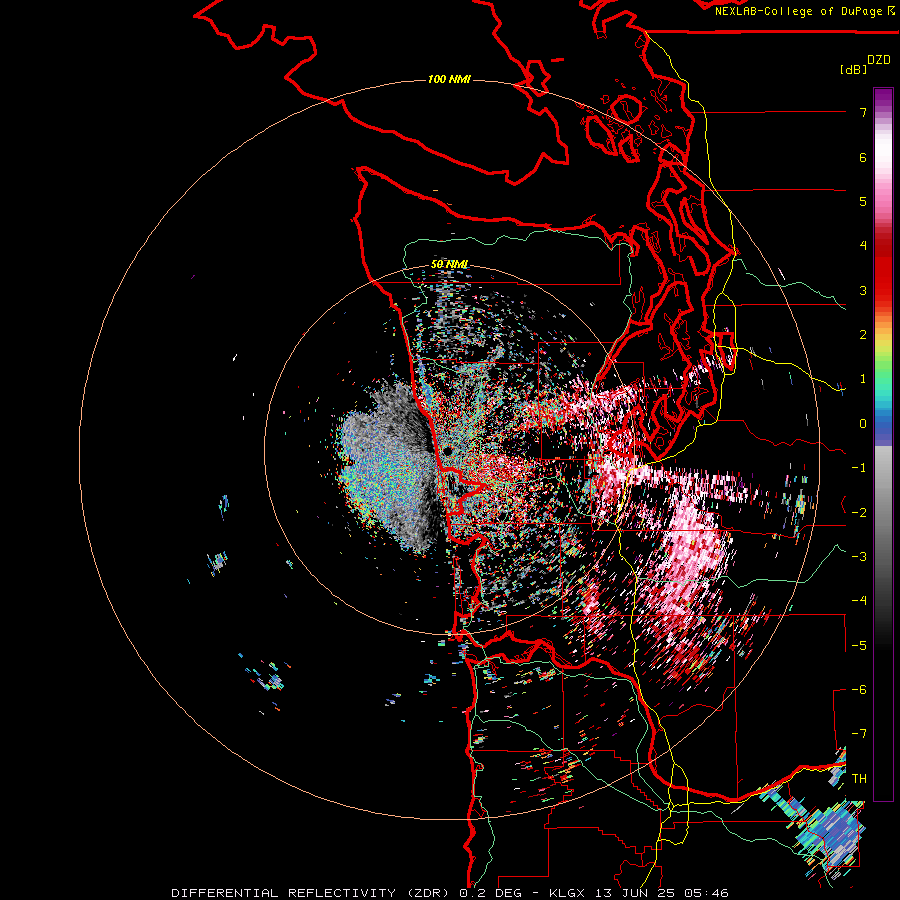This screenshot has width=900, height=900.
Task: Select the -5 value on the scale
Action: pyautogui.click(x=859, y=645)
